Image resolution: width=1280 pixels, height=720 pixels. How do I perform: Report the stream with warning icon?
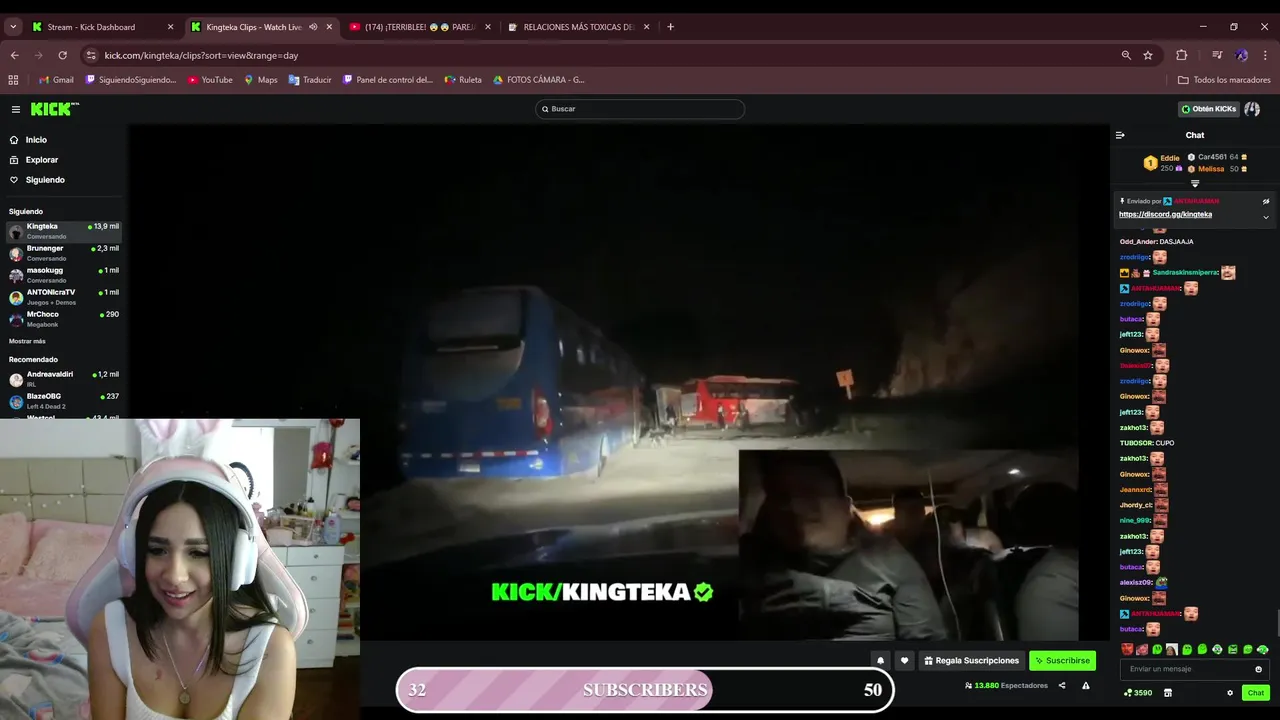click(x=1086, y=686)
